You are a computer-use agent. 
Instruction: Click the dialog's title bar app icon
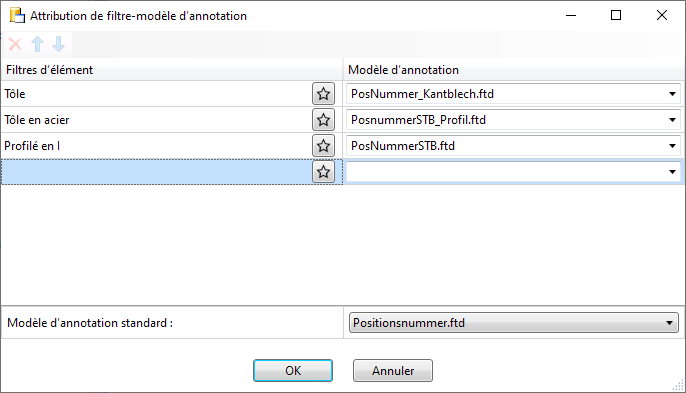click(18, 16)
